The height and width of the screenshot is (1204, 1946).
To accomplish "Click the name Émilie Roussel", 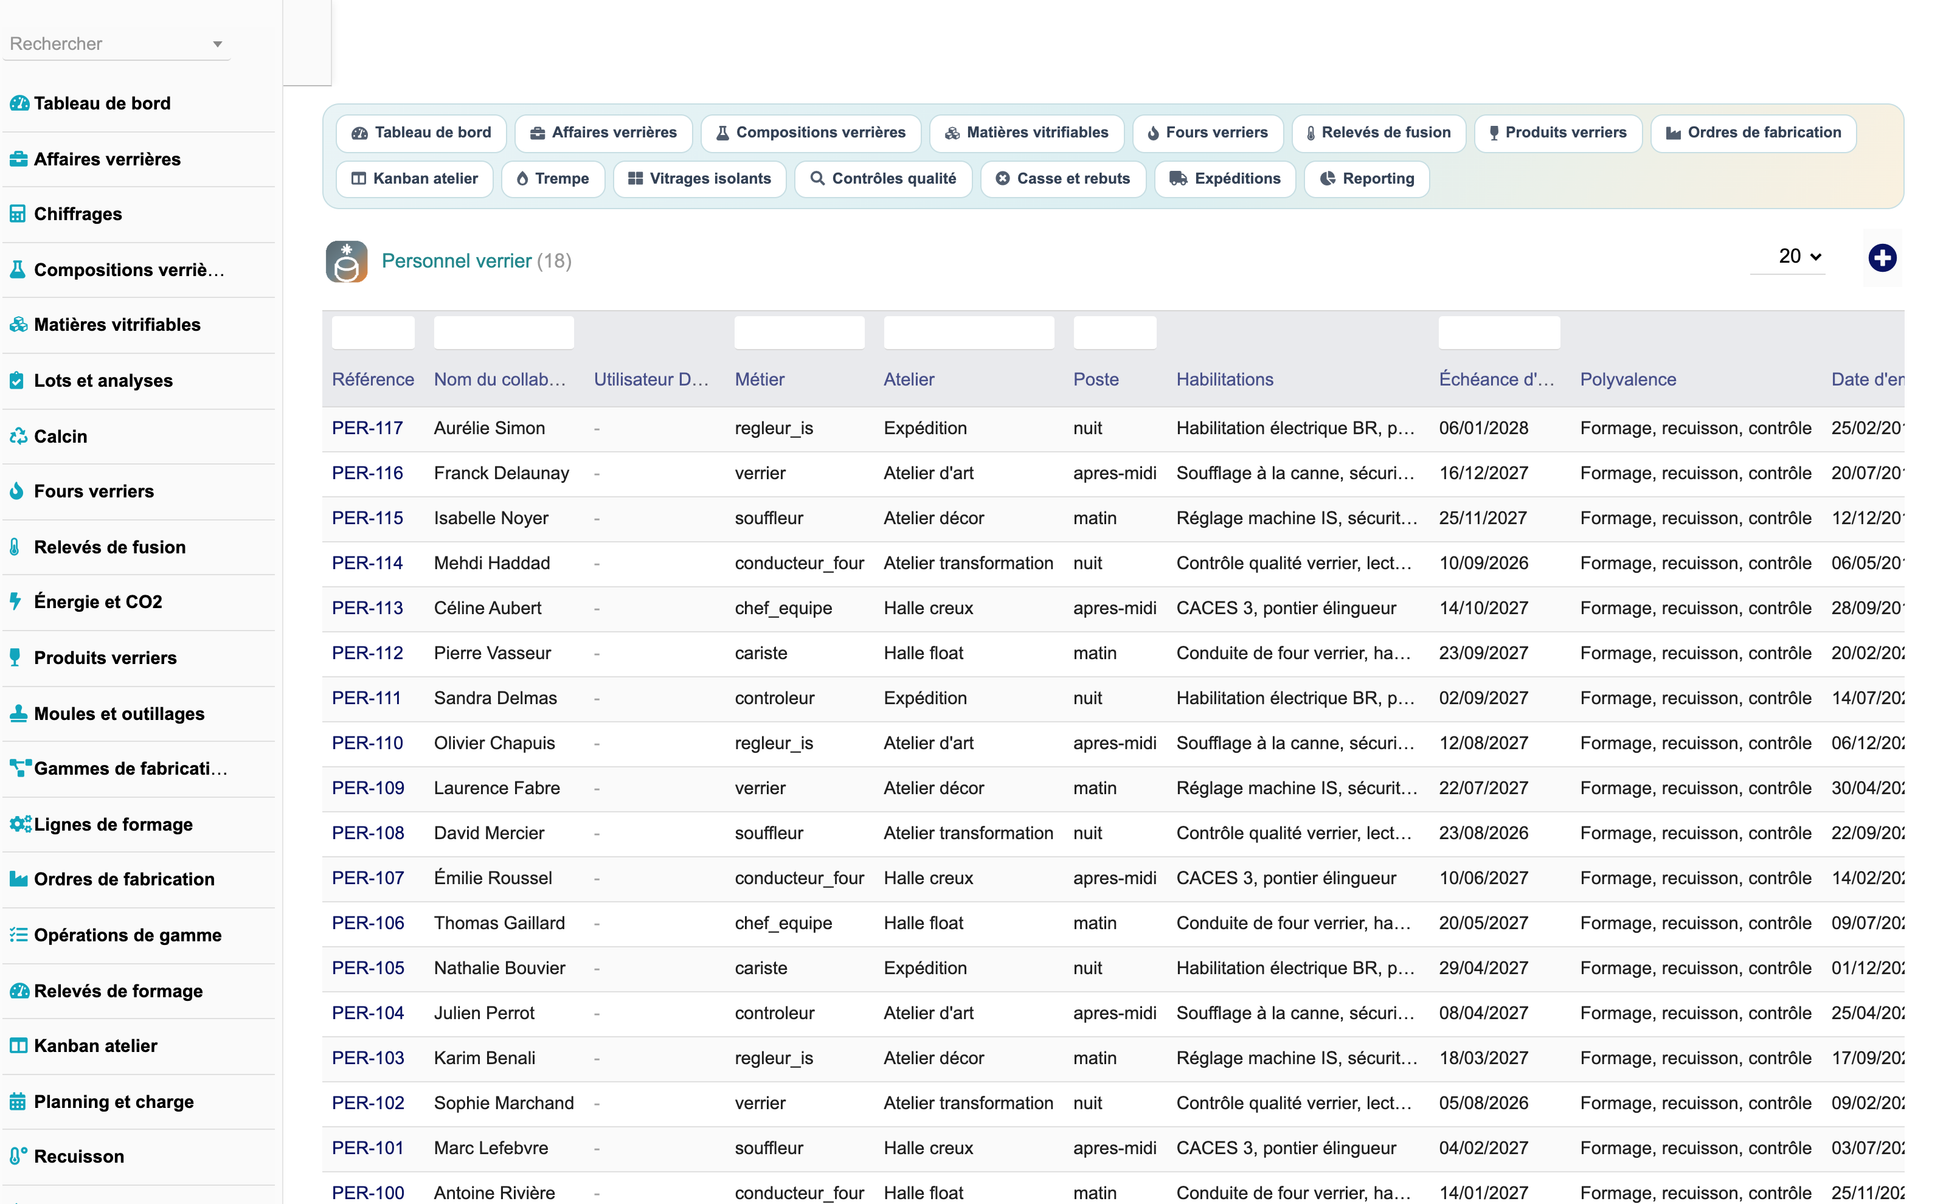I will (x=493, y=878).
